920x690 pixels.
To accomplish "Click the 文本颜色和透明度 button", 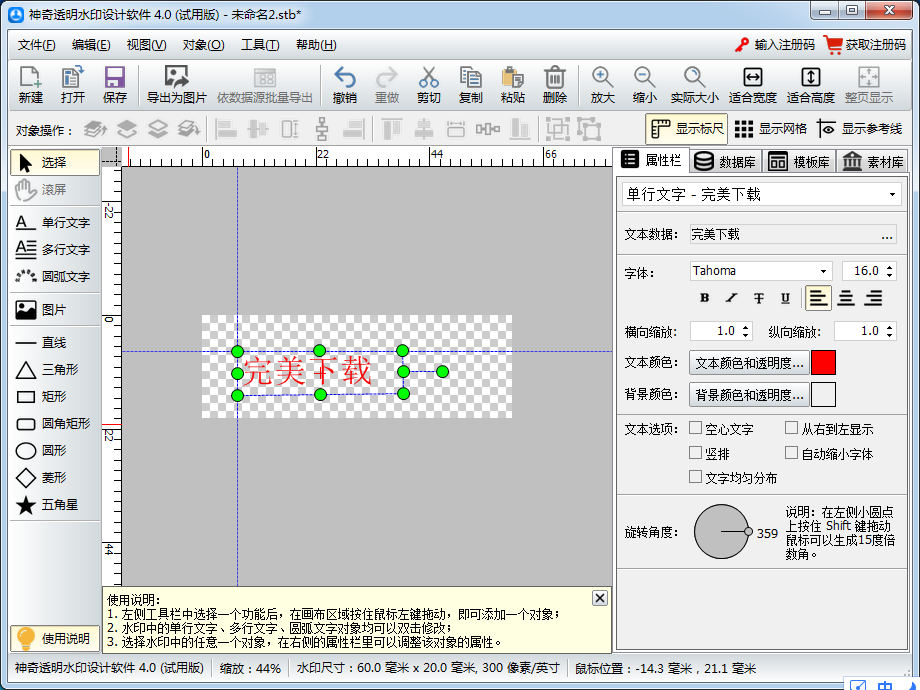I will point(748,361).
